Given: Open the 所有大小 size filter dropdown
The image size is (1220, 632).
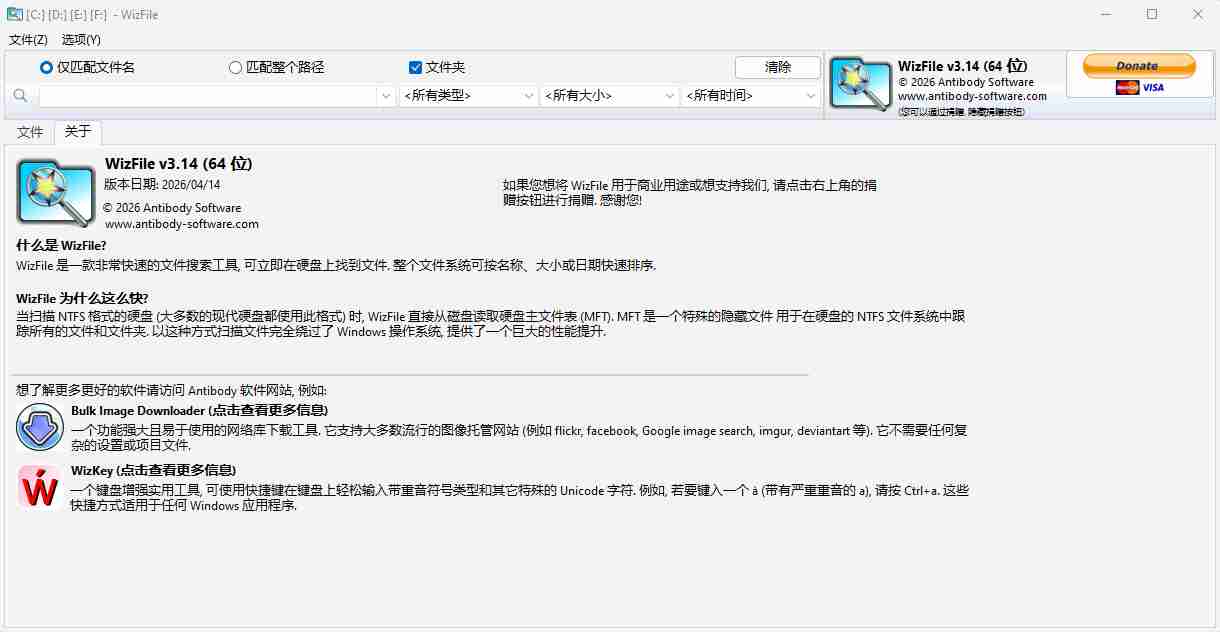Looking at the screenshot, I should pyautogui.click(x=609, y=96).
